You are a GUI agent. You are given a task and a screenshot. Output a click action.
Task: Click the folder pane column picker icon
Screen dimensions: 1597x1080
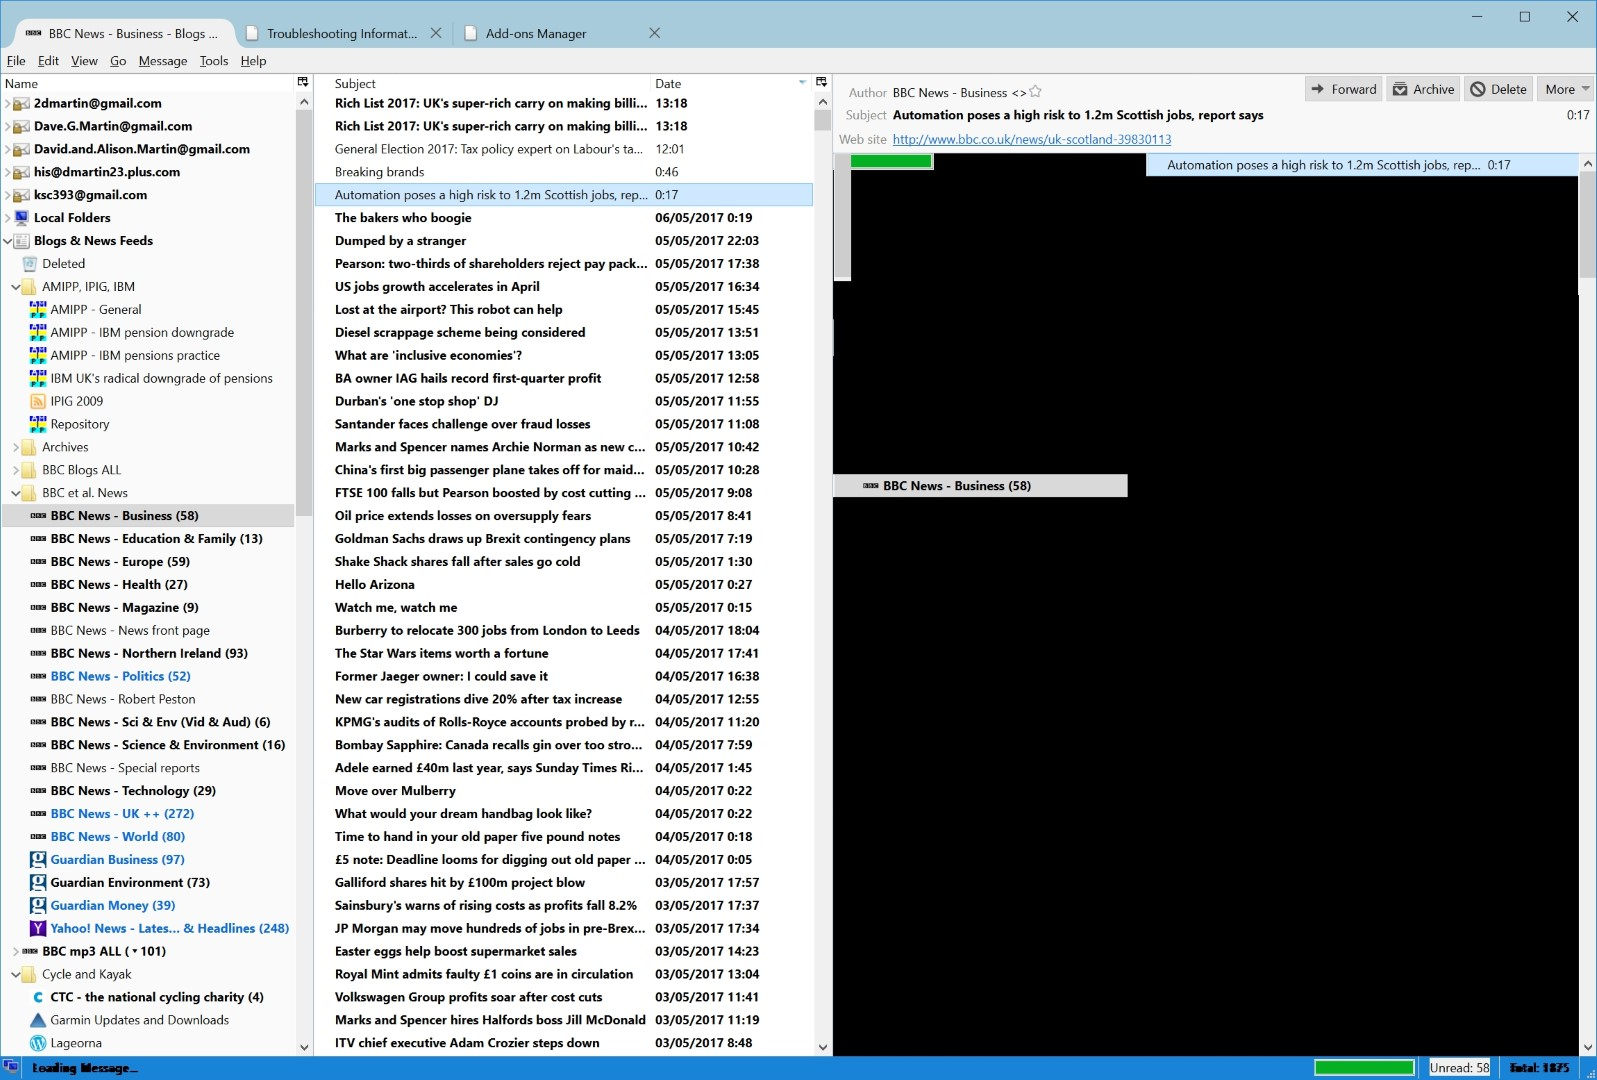tap(303, 82)
